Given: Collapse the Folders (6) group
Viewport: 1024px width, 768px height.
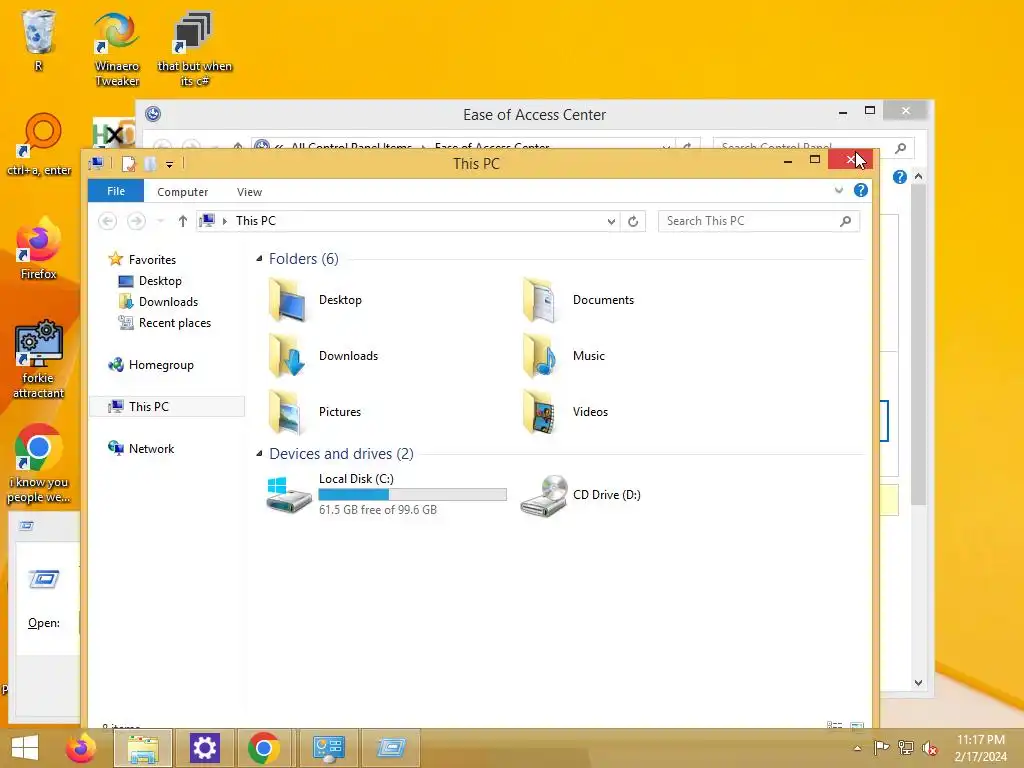Looking at the screenshot, I should (x=259, y=259).
